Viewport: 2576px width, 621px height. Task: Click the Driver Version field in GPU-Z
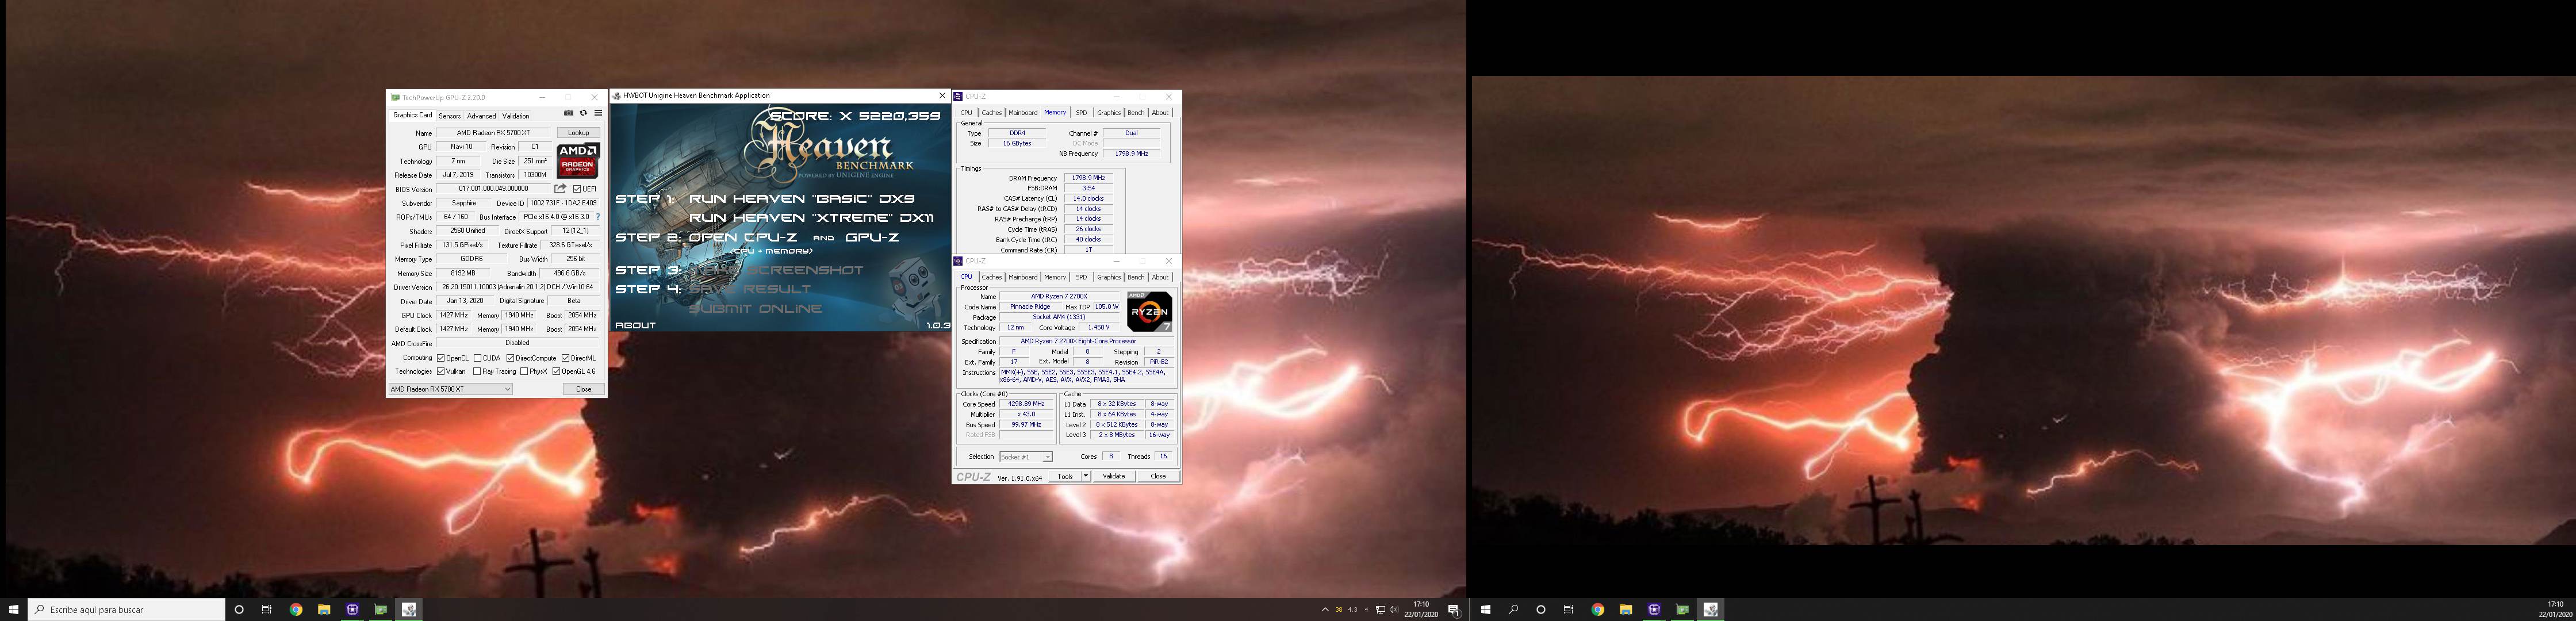pyautogui.click(x=518, y=287)
